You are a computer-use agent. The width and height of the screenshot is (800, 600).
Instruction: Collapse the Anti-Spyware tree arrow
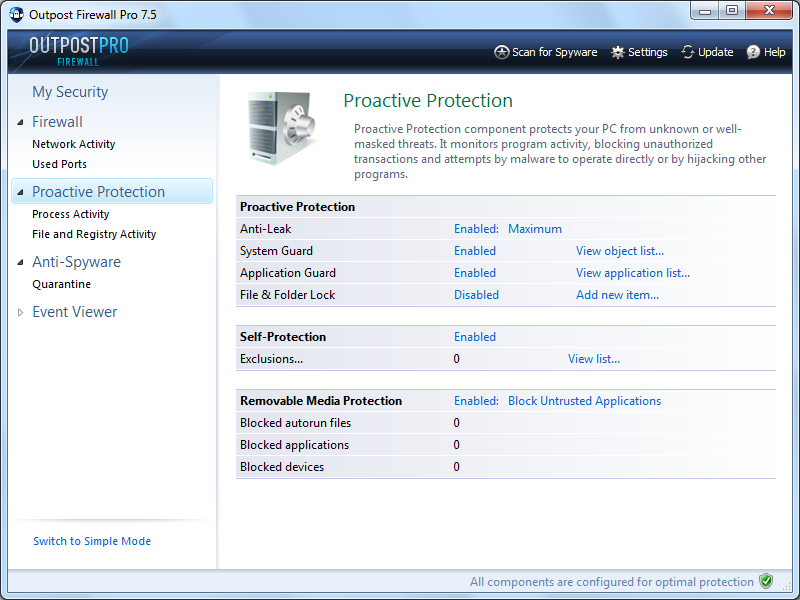tap(21, 262)
